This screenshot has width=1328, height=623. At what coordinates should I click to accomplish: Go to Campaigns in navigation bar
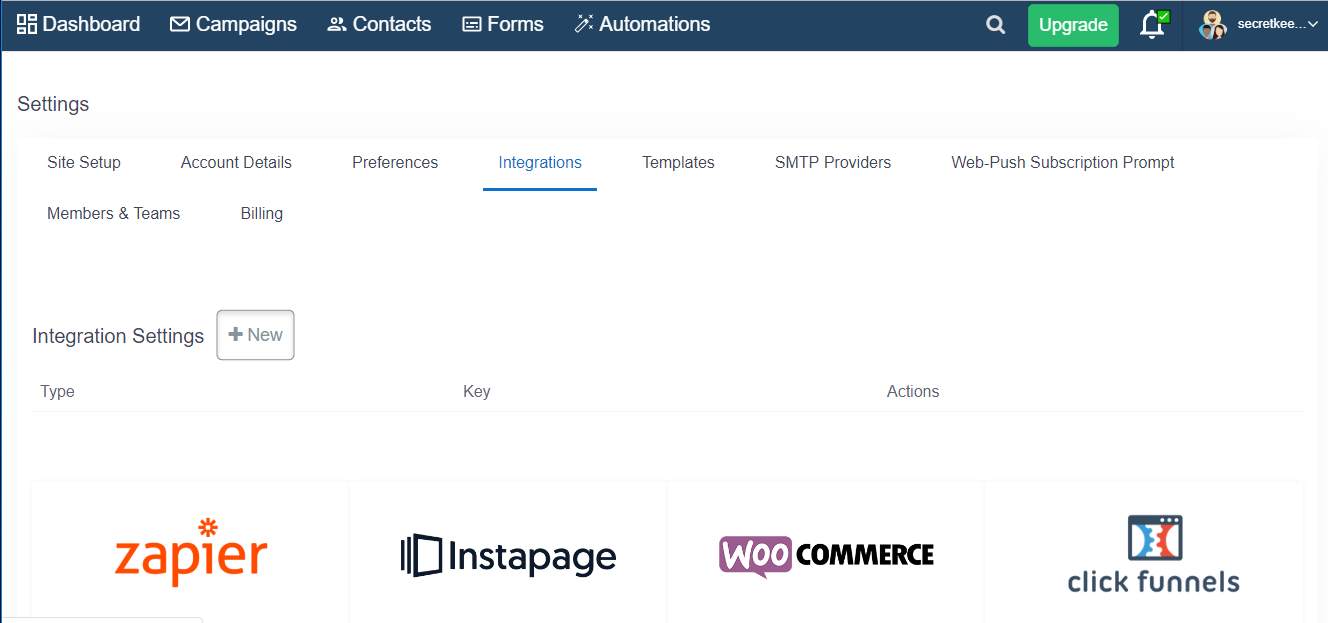pos(233,24)
